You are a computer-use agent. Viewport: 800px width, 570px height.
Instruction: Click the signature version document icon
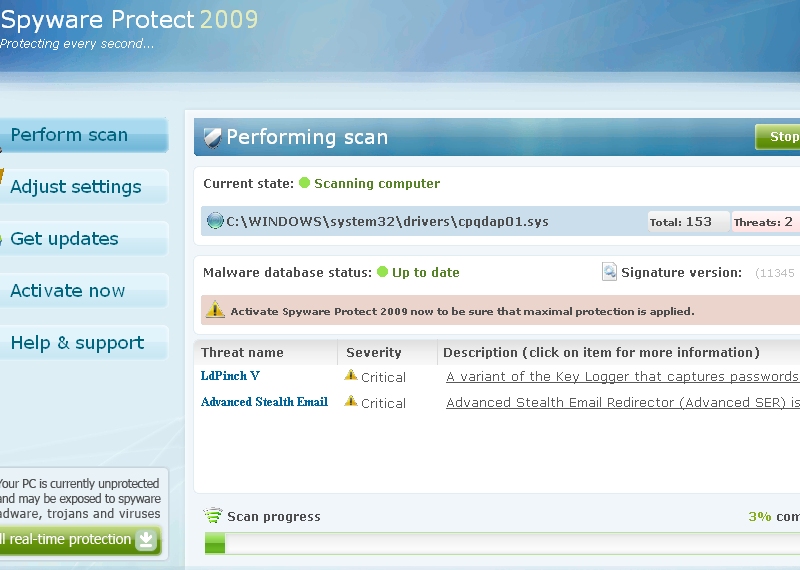pos(609,272)
